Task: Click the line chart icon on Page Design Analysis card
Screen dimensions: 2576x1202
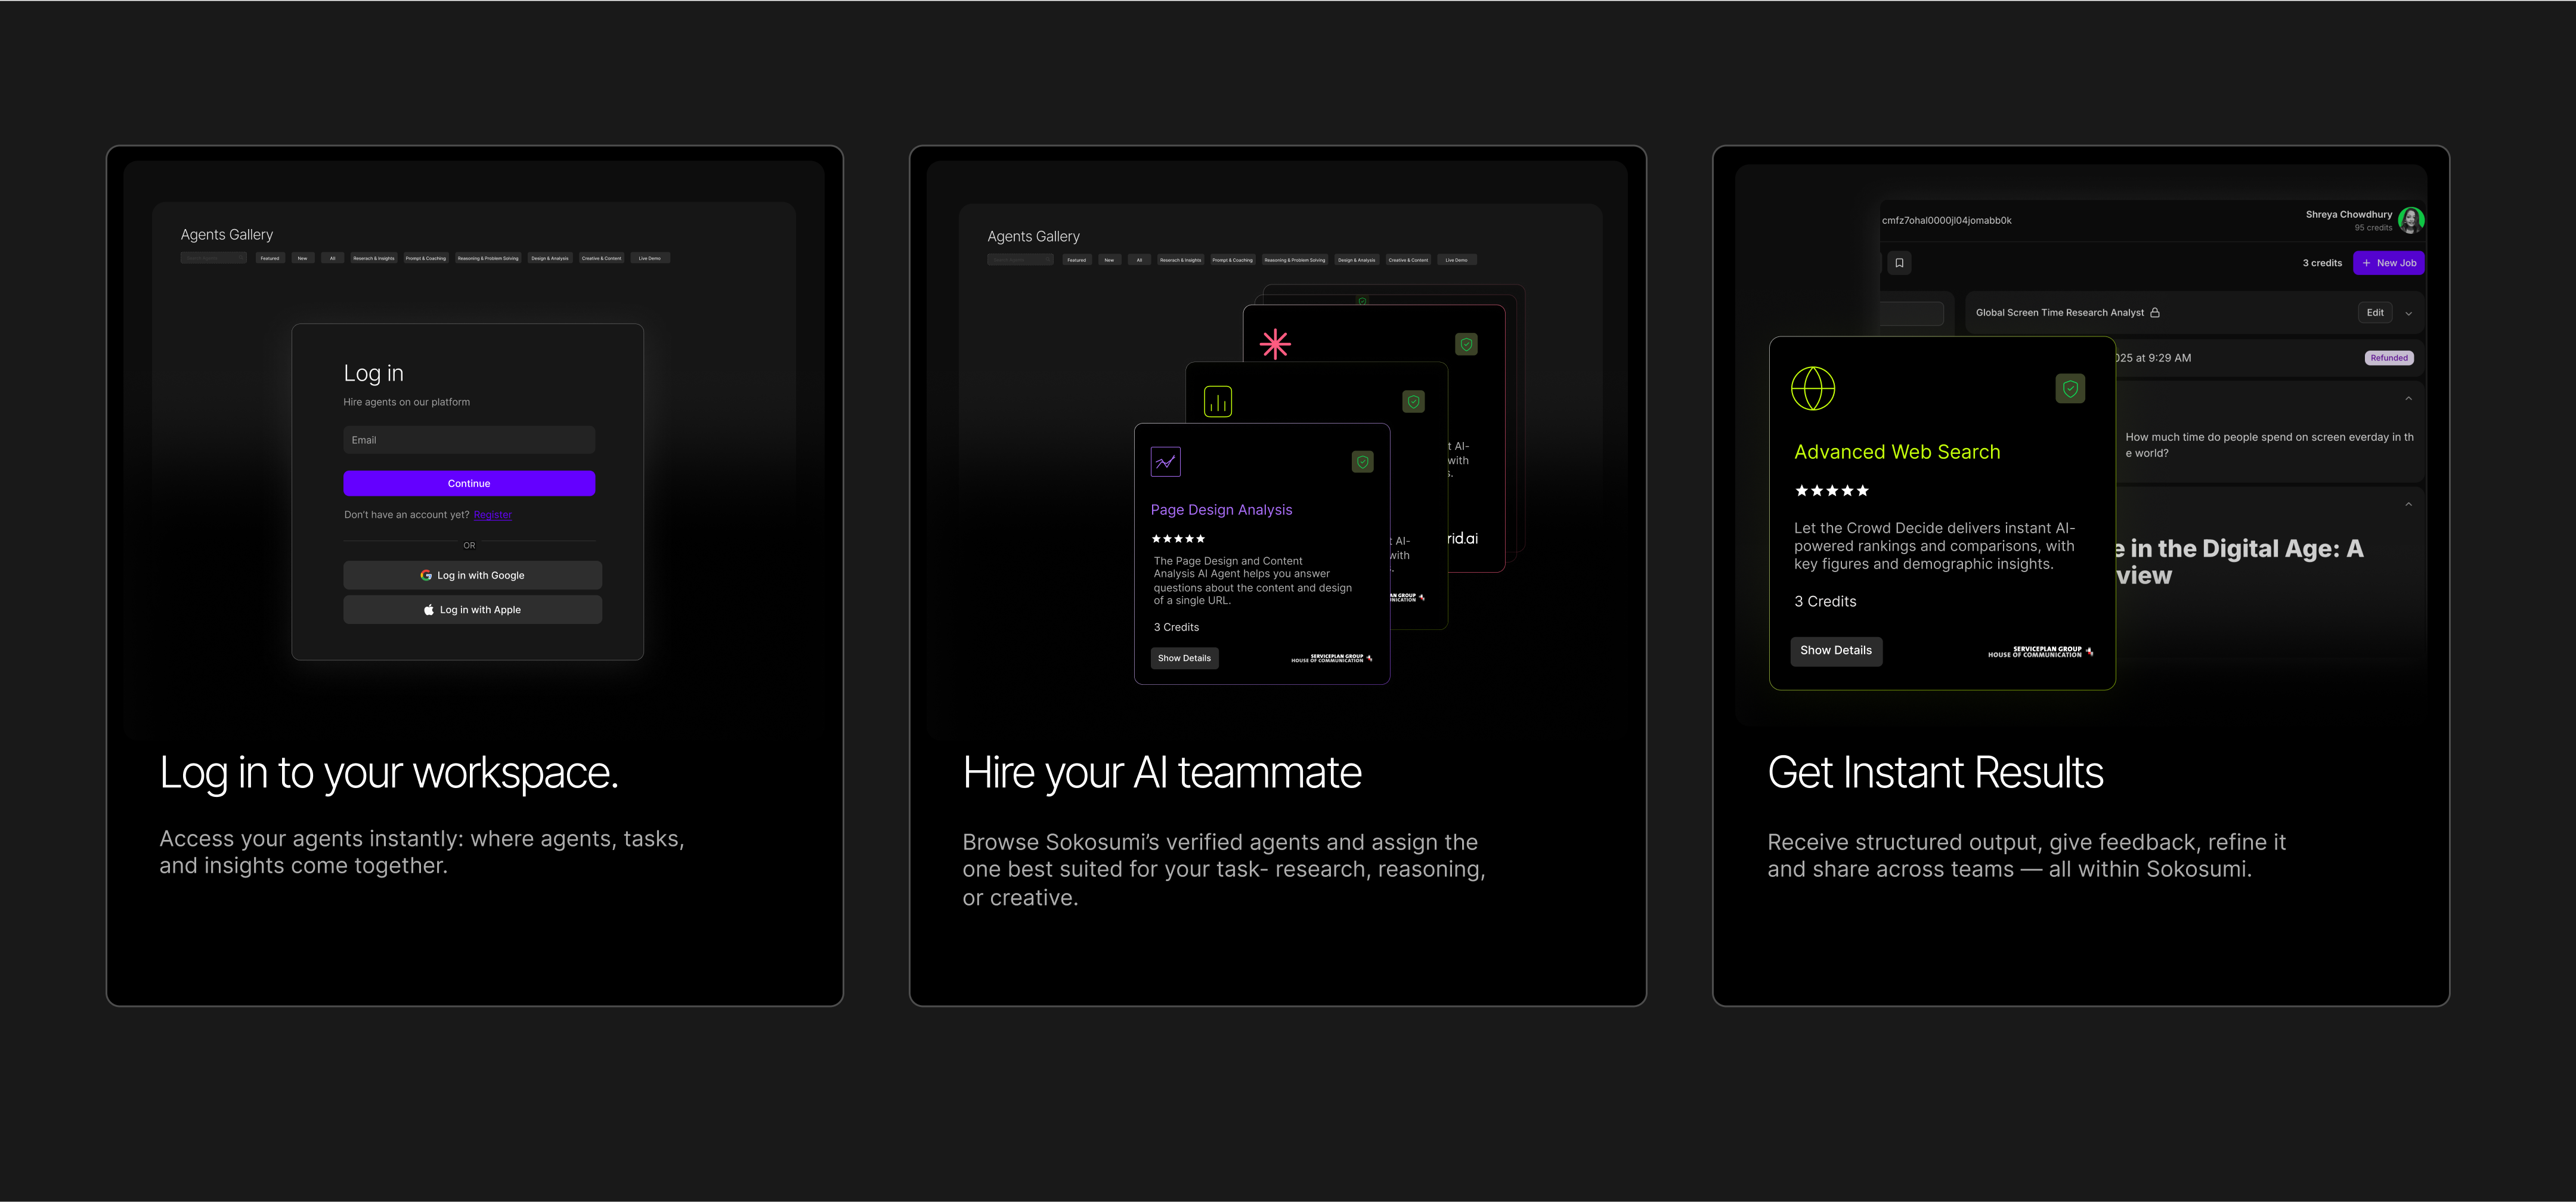Action: pyautogui.click(x=1165, y=462)
